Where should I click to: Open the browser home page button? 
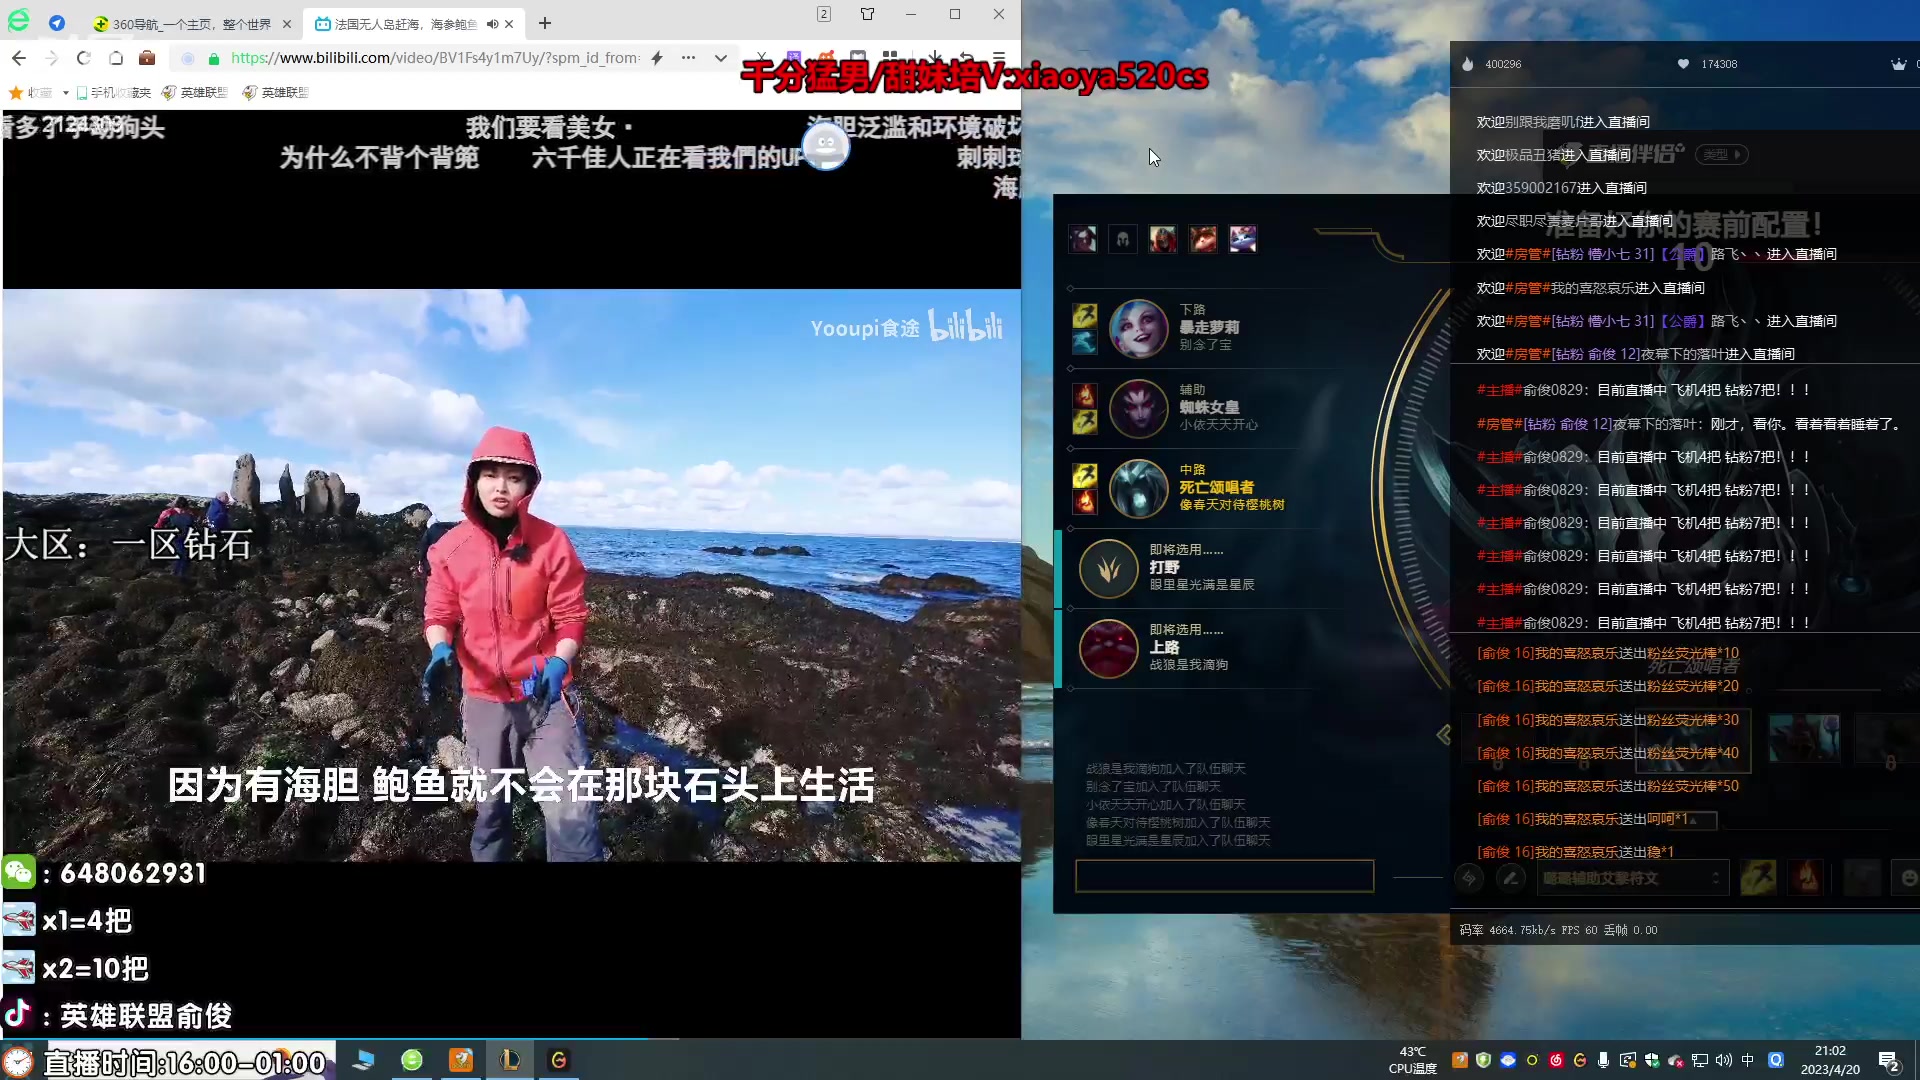(116, 58)
